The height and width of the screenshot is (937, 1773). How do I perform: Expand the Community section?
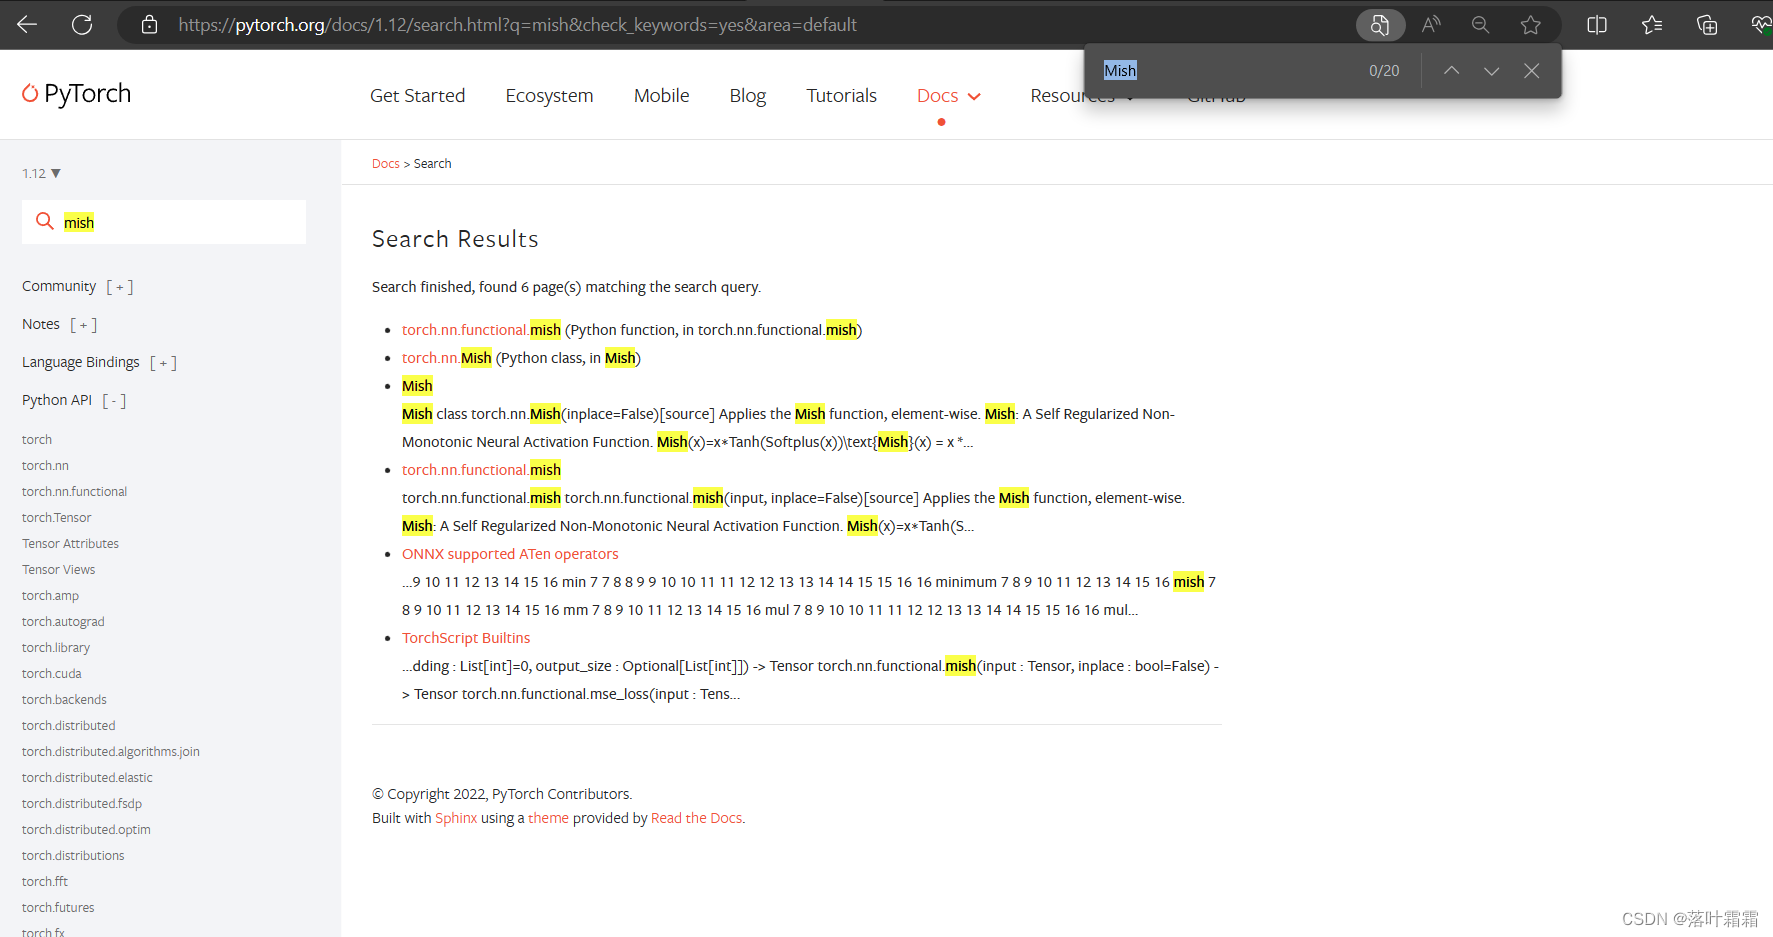[x=119, y=286]
